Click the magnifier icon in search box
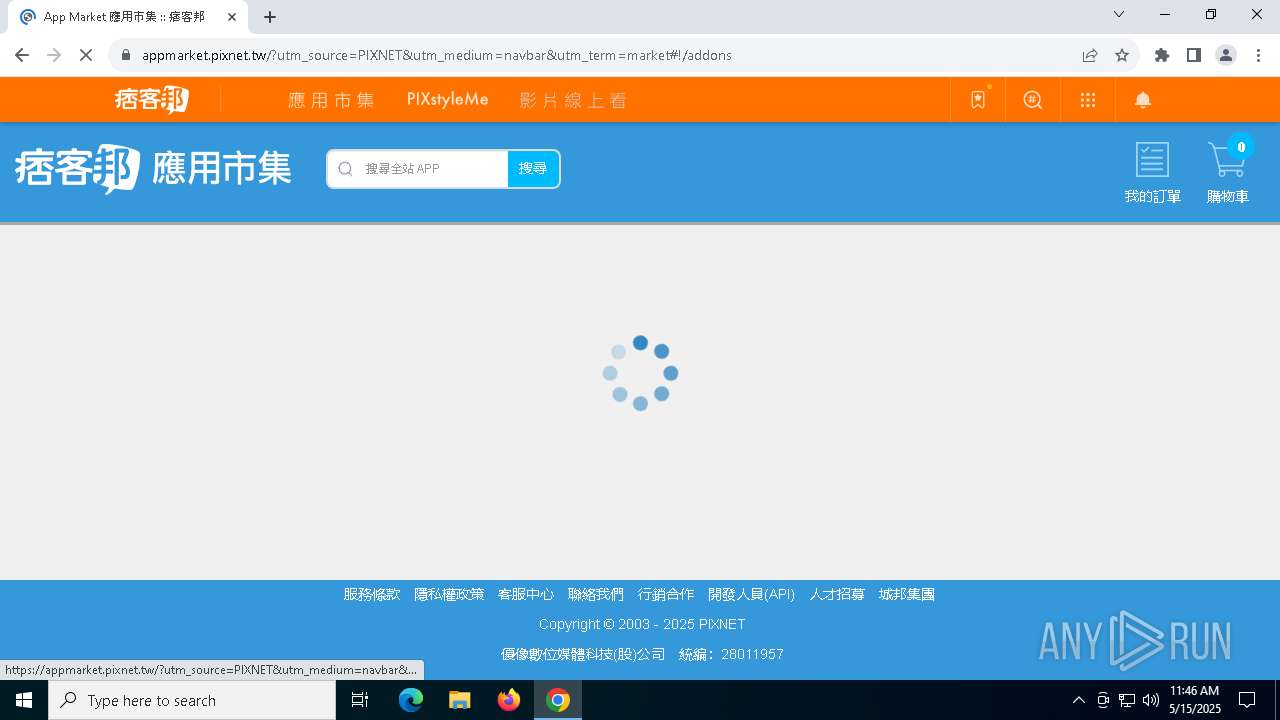This screenshot has width=1280, height=720. (345, 169)
